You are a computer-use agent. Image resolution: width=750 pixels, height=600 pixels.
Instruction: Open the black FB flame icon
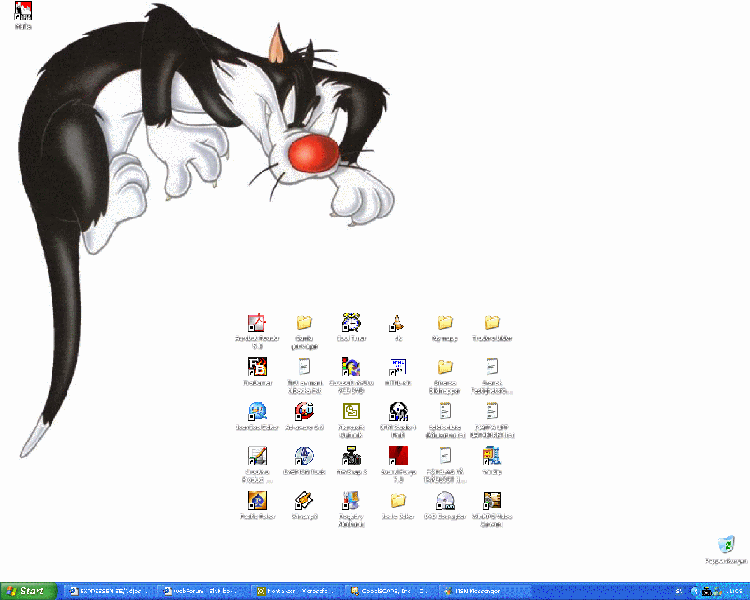tap(257, 367)
